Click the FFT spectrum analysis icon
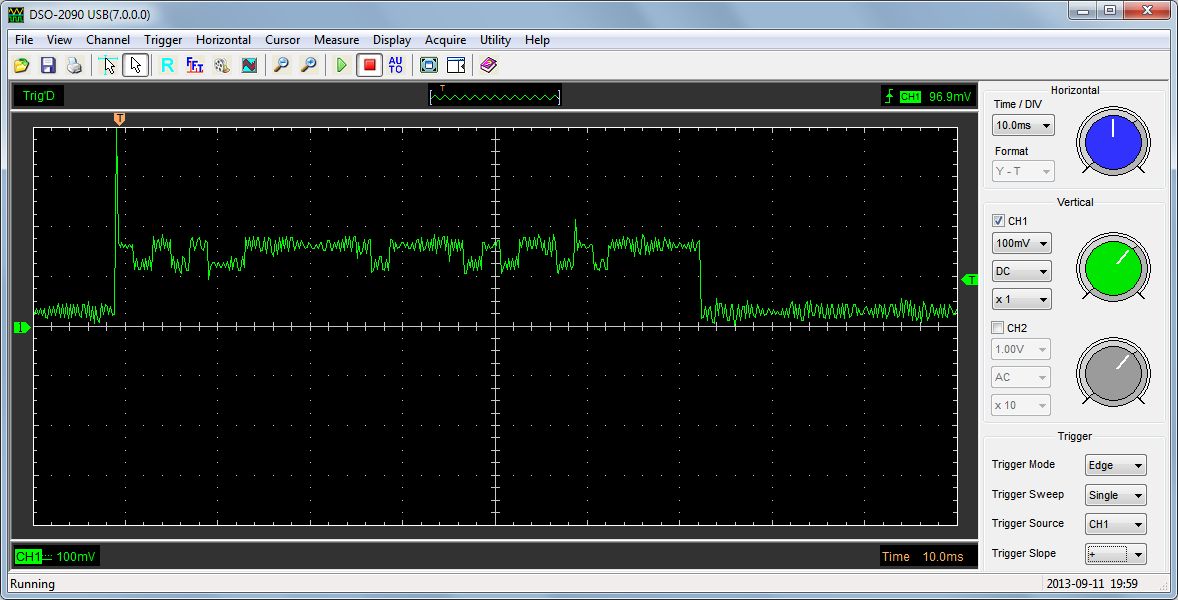The width and height of the screenshot is (1178, 600). [x=195, y=65]
